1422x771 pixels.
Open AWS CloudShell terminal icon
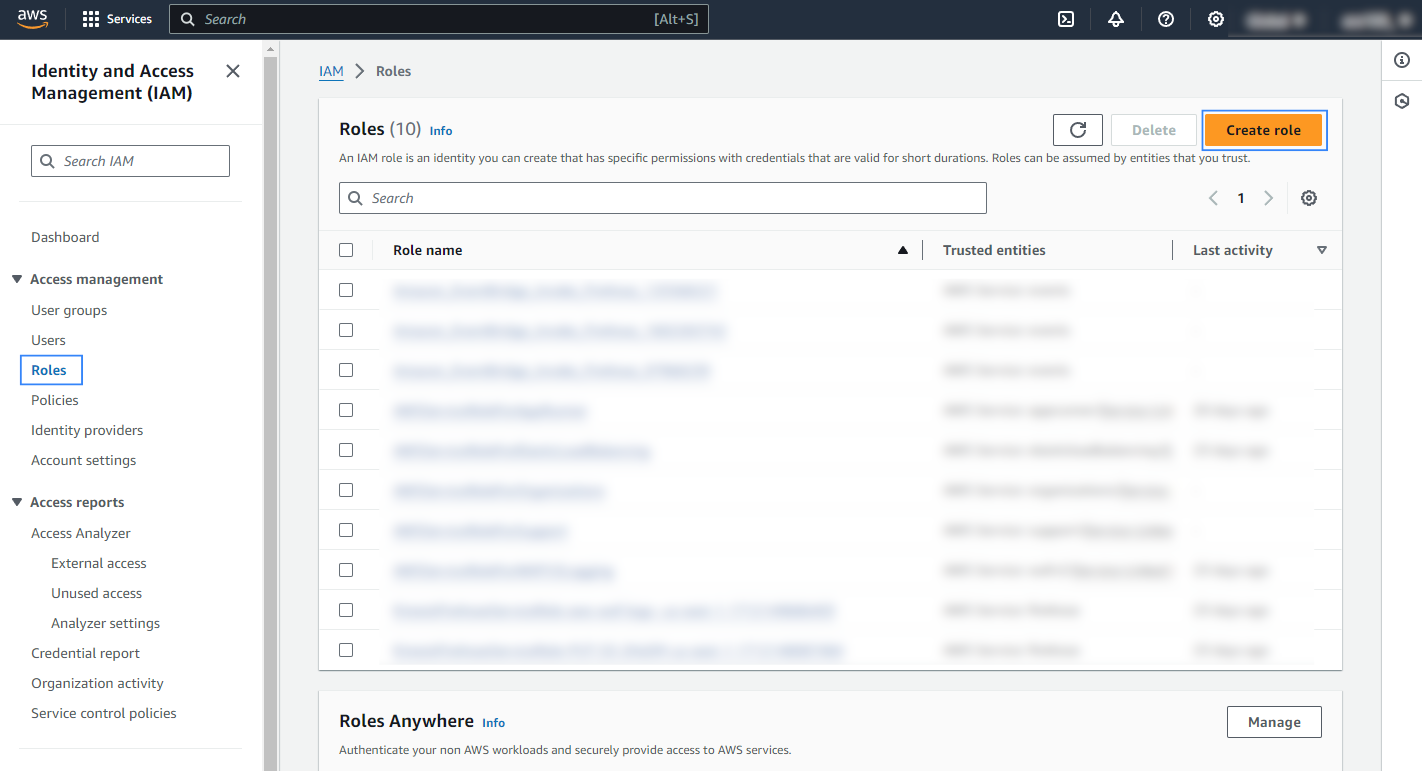pyautogui.click(x=1066, y=19)
